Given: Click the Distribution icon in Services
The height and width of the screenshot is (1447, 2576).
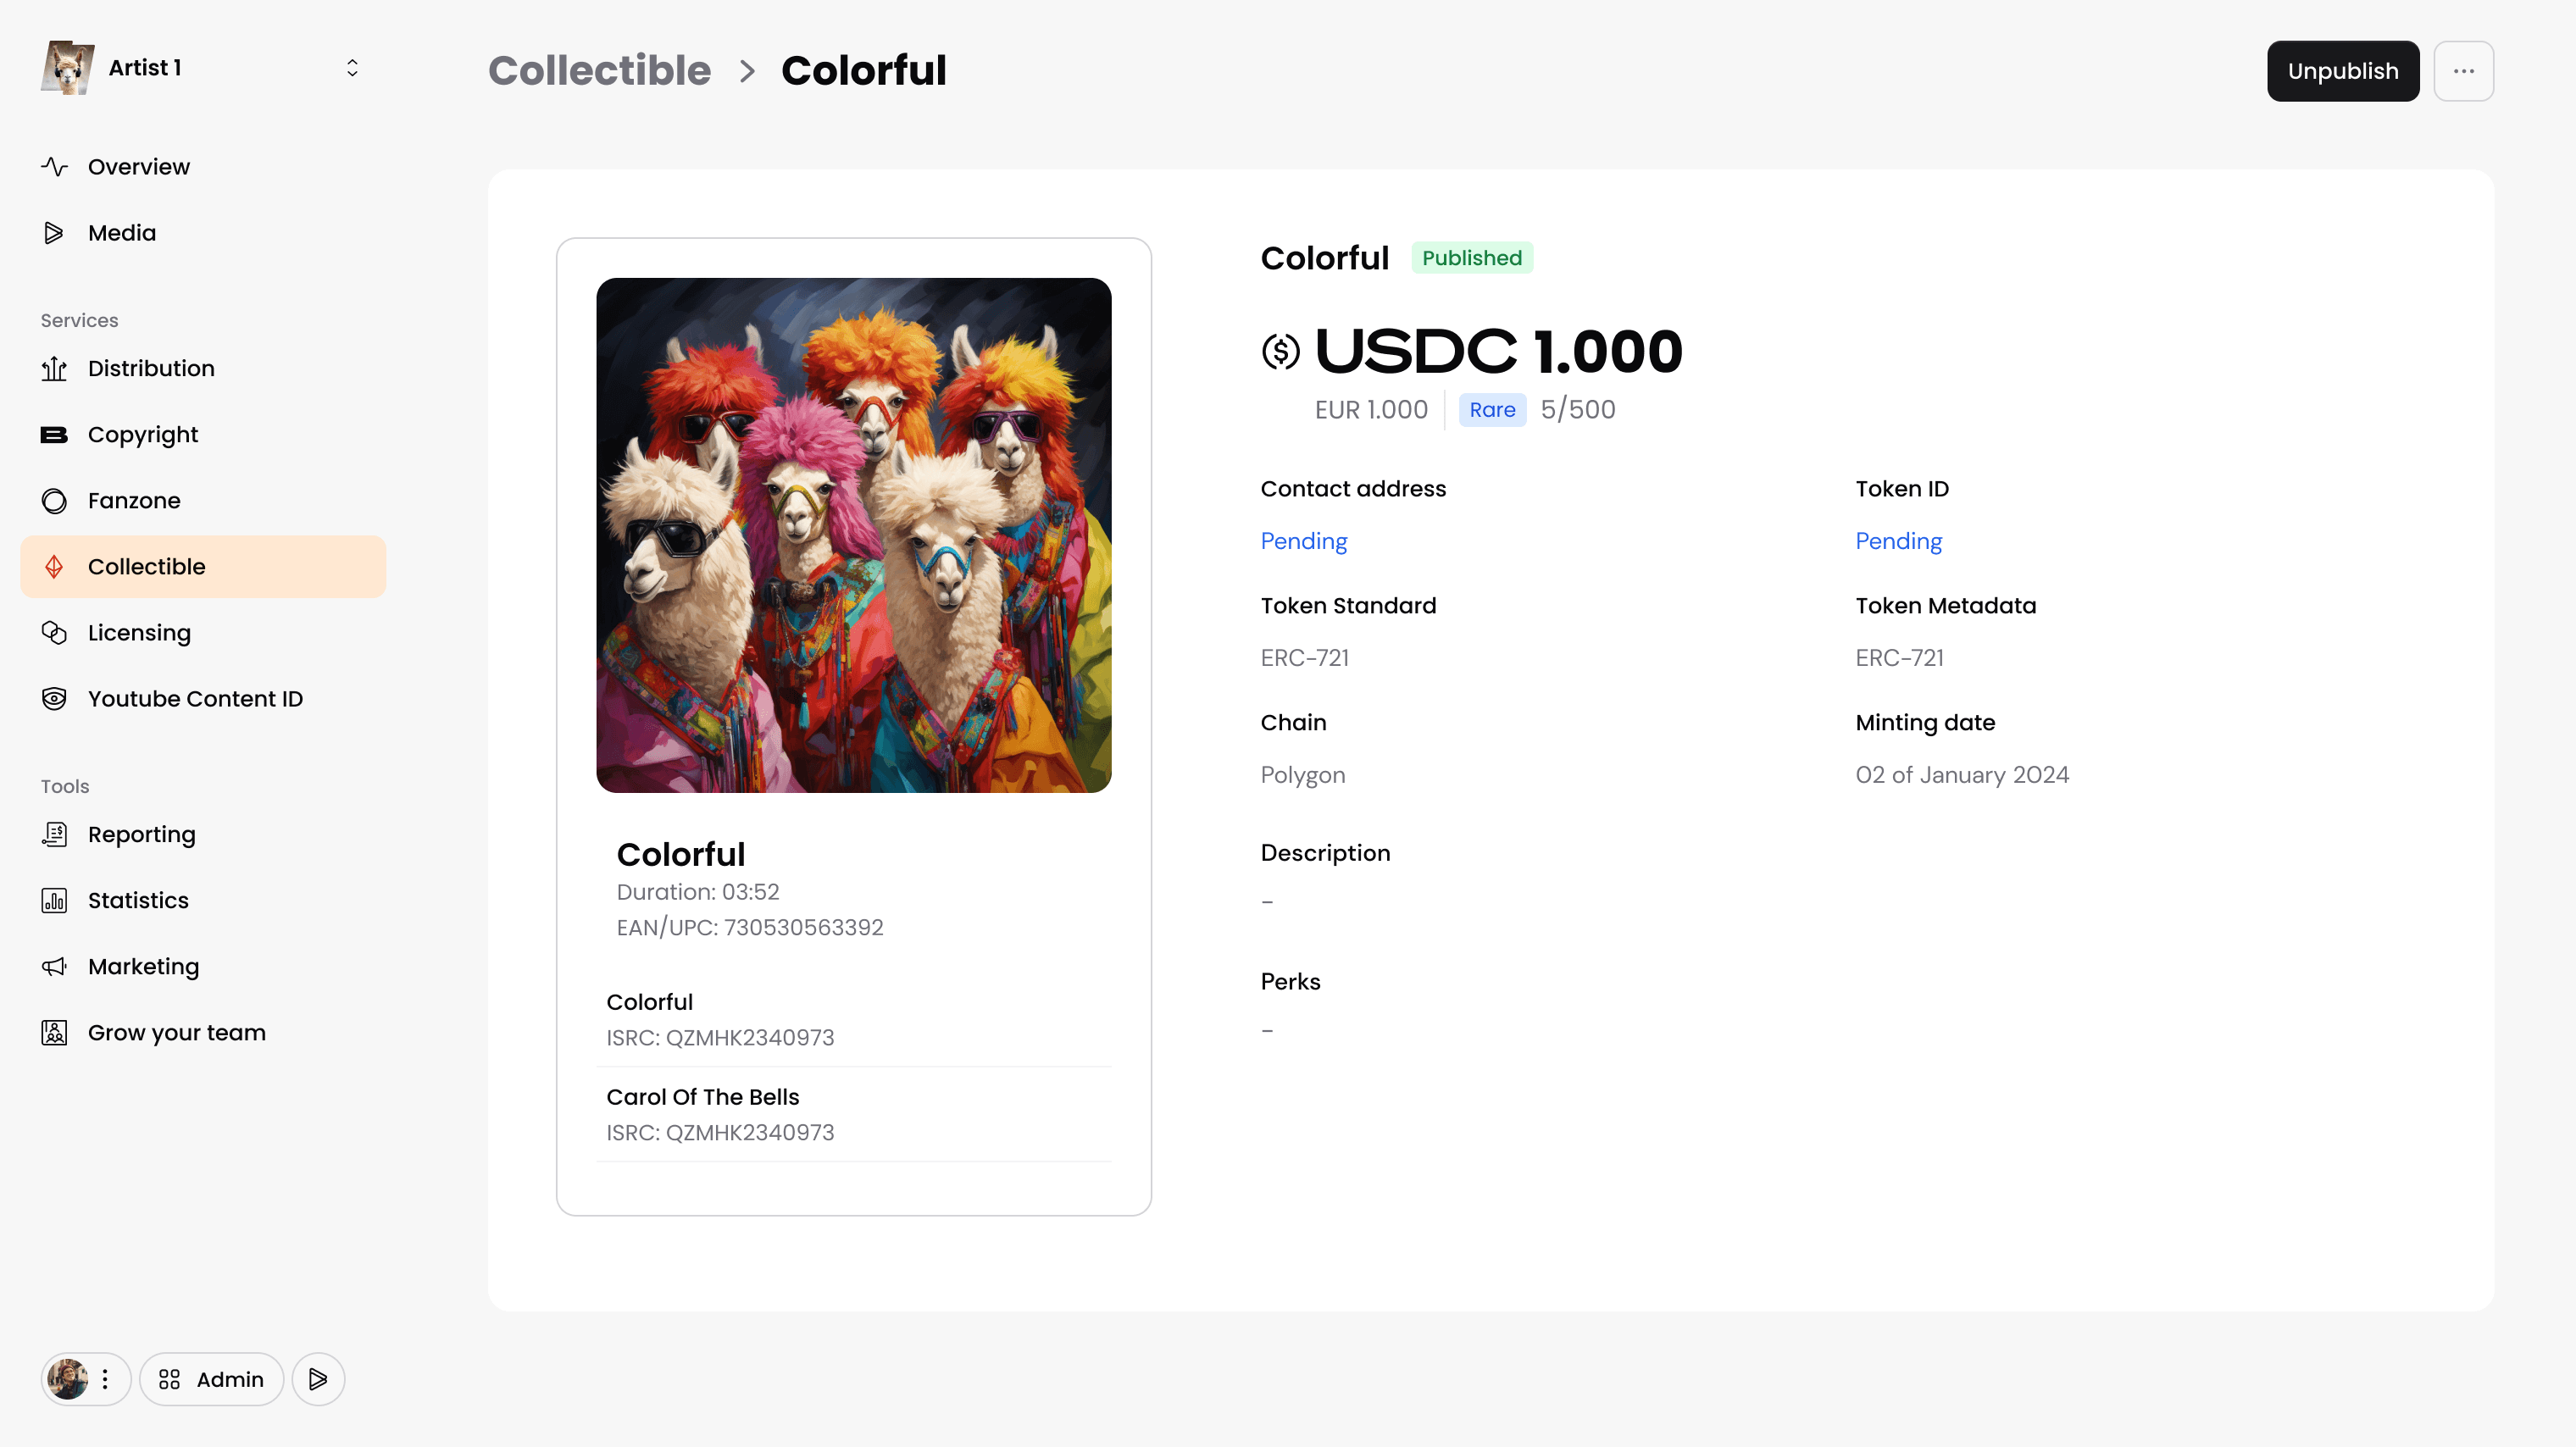Looking at the screenshot, I should (54, 369).
